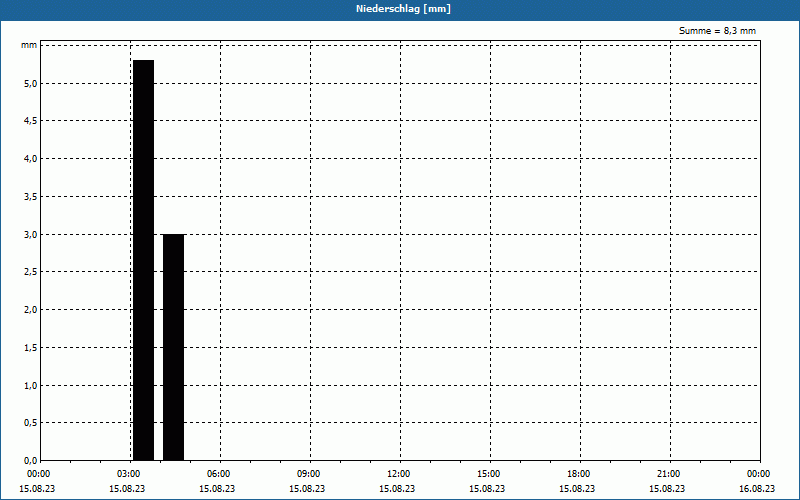This screenshot has width=800, height=500.
Task: Click the 21:00 time label
Action: (668, 474)
